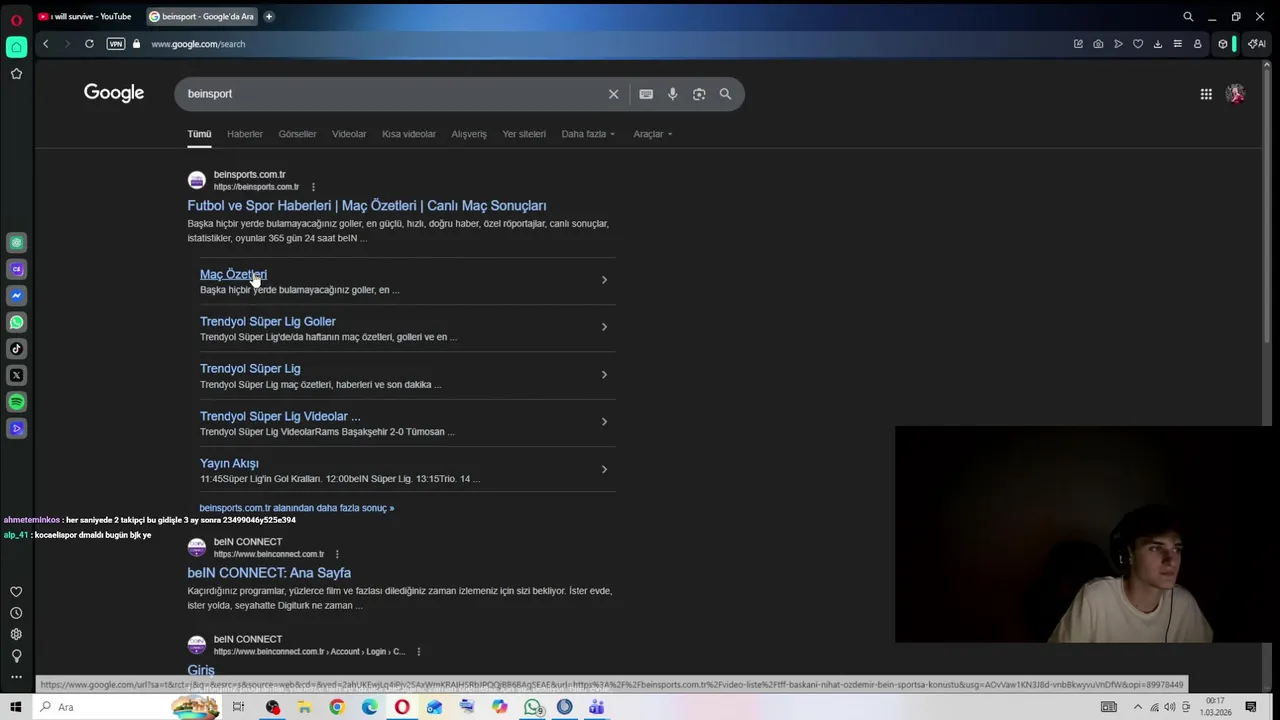Switch to Görseller search tab
Screen dimensions: 1280x720
297,134
